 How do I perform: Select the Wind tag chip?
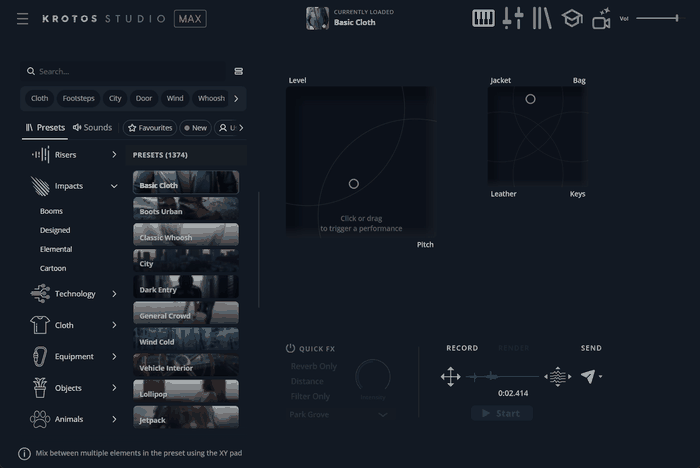click(x=175, y=98)
